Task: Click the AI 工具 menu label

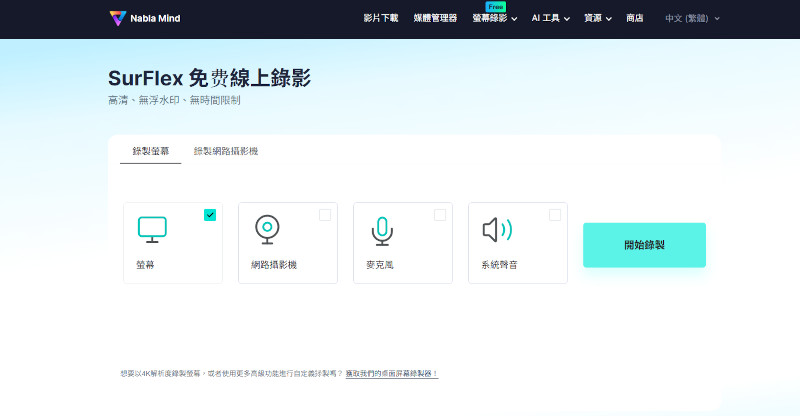Action: pos(546,18)
